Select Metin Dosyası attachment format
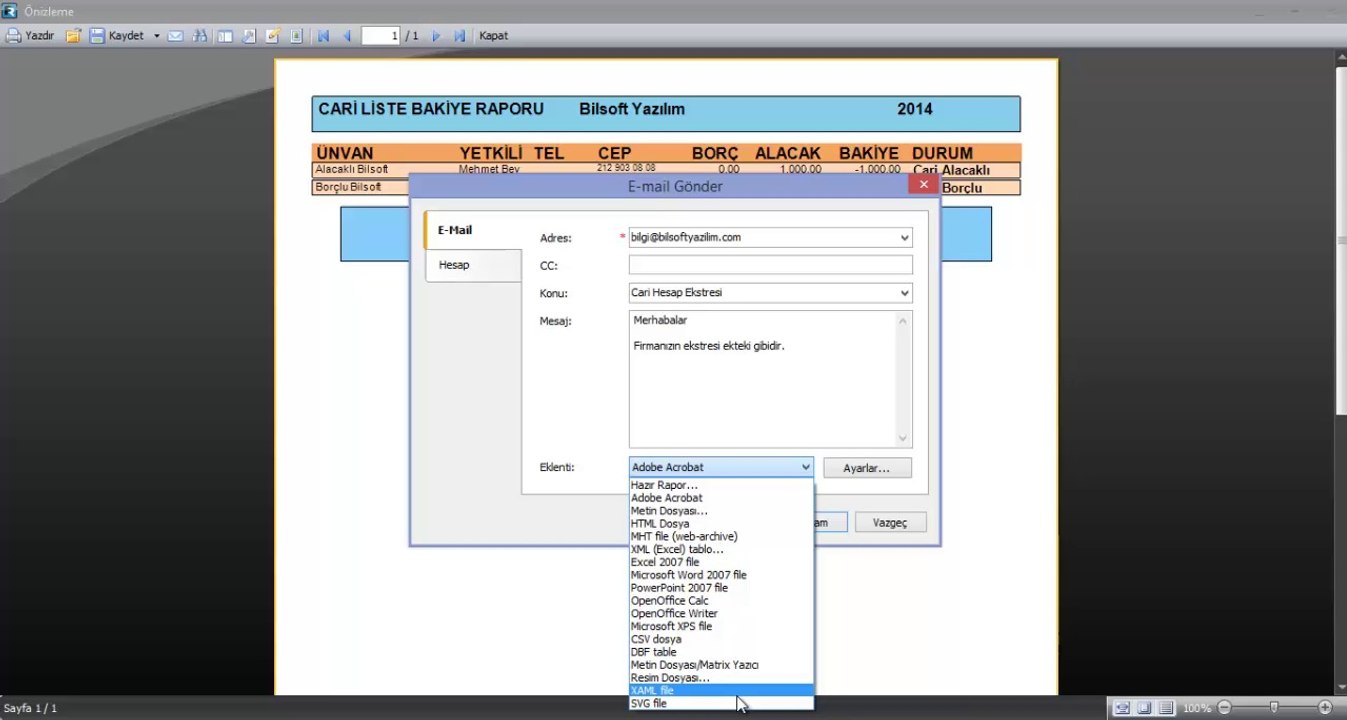Viewport: 1347px width, 720px height. point(721,511)
